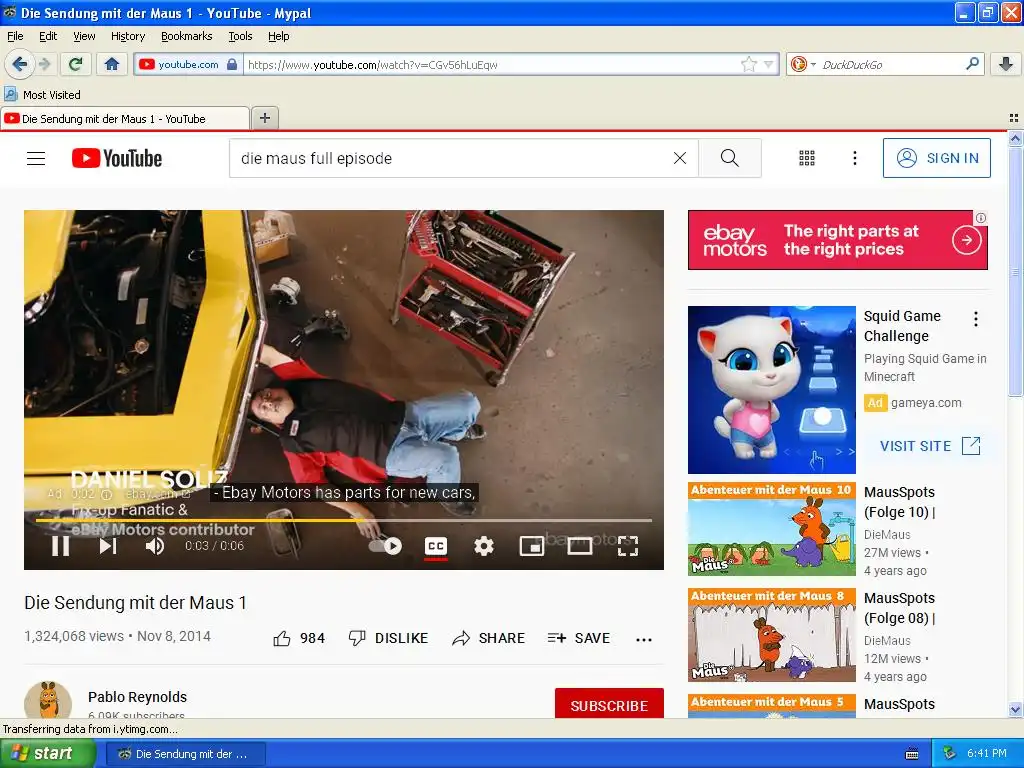Expand the URL history dropdown arrow
Viewport: 1024px width, 768px height.
(x=769, y=64)
